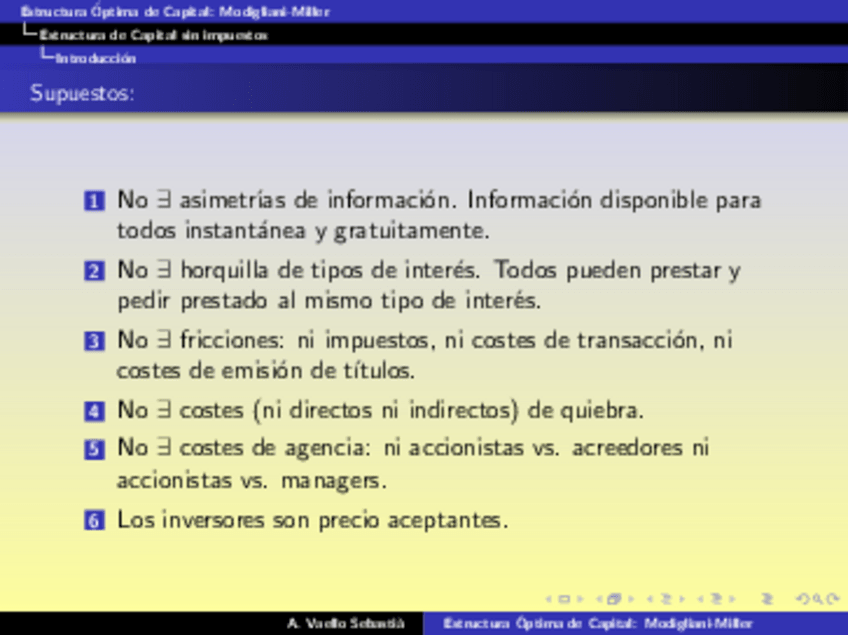The height and width of the screenshot is (635, 848).
Task: Go to next slide arrow beside slide symbol
Action: pyautogui.click(x=580, y=599)
